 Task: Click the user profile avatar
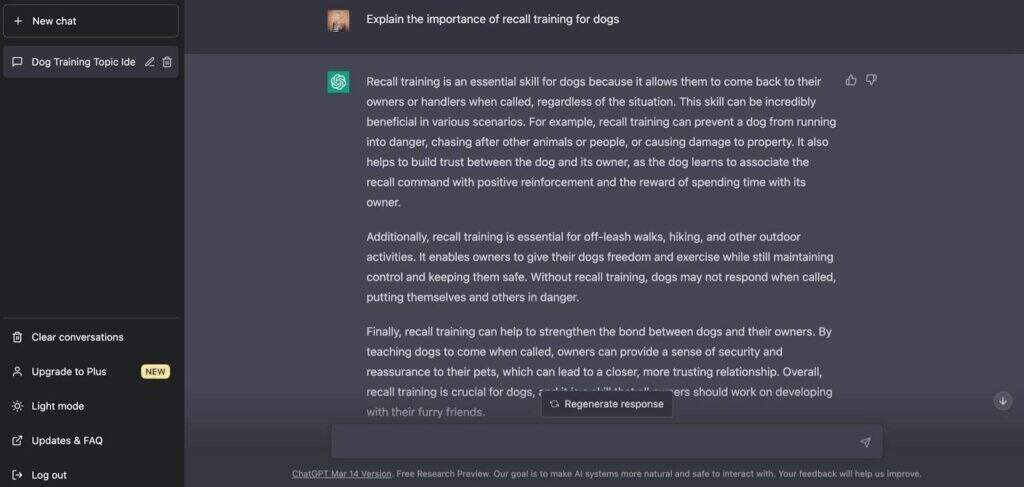click(338, 20)
